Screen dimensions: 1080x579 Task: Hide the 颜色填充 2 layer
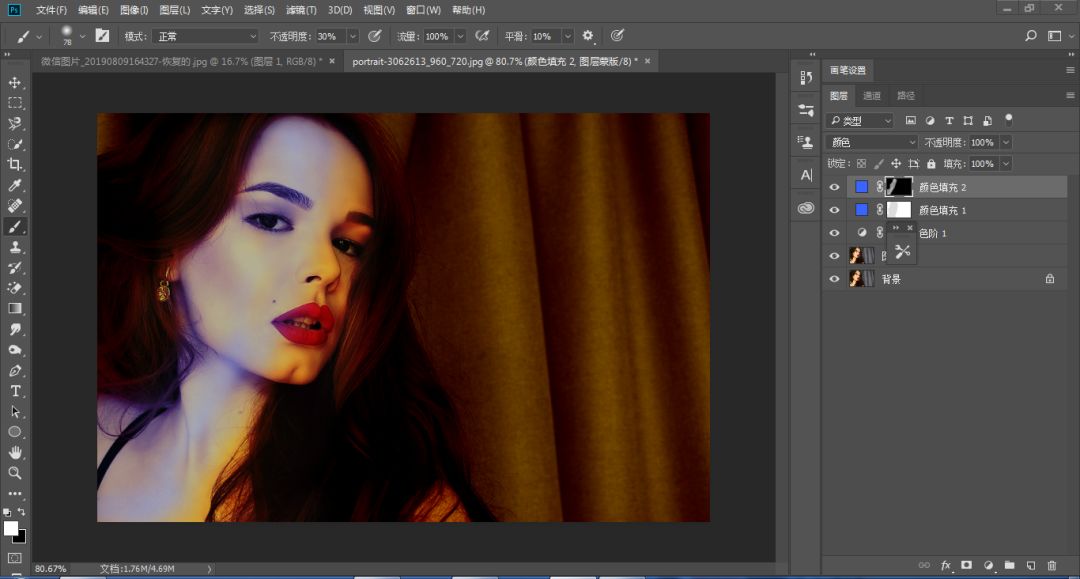click(834, 187)
